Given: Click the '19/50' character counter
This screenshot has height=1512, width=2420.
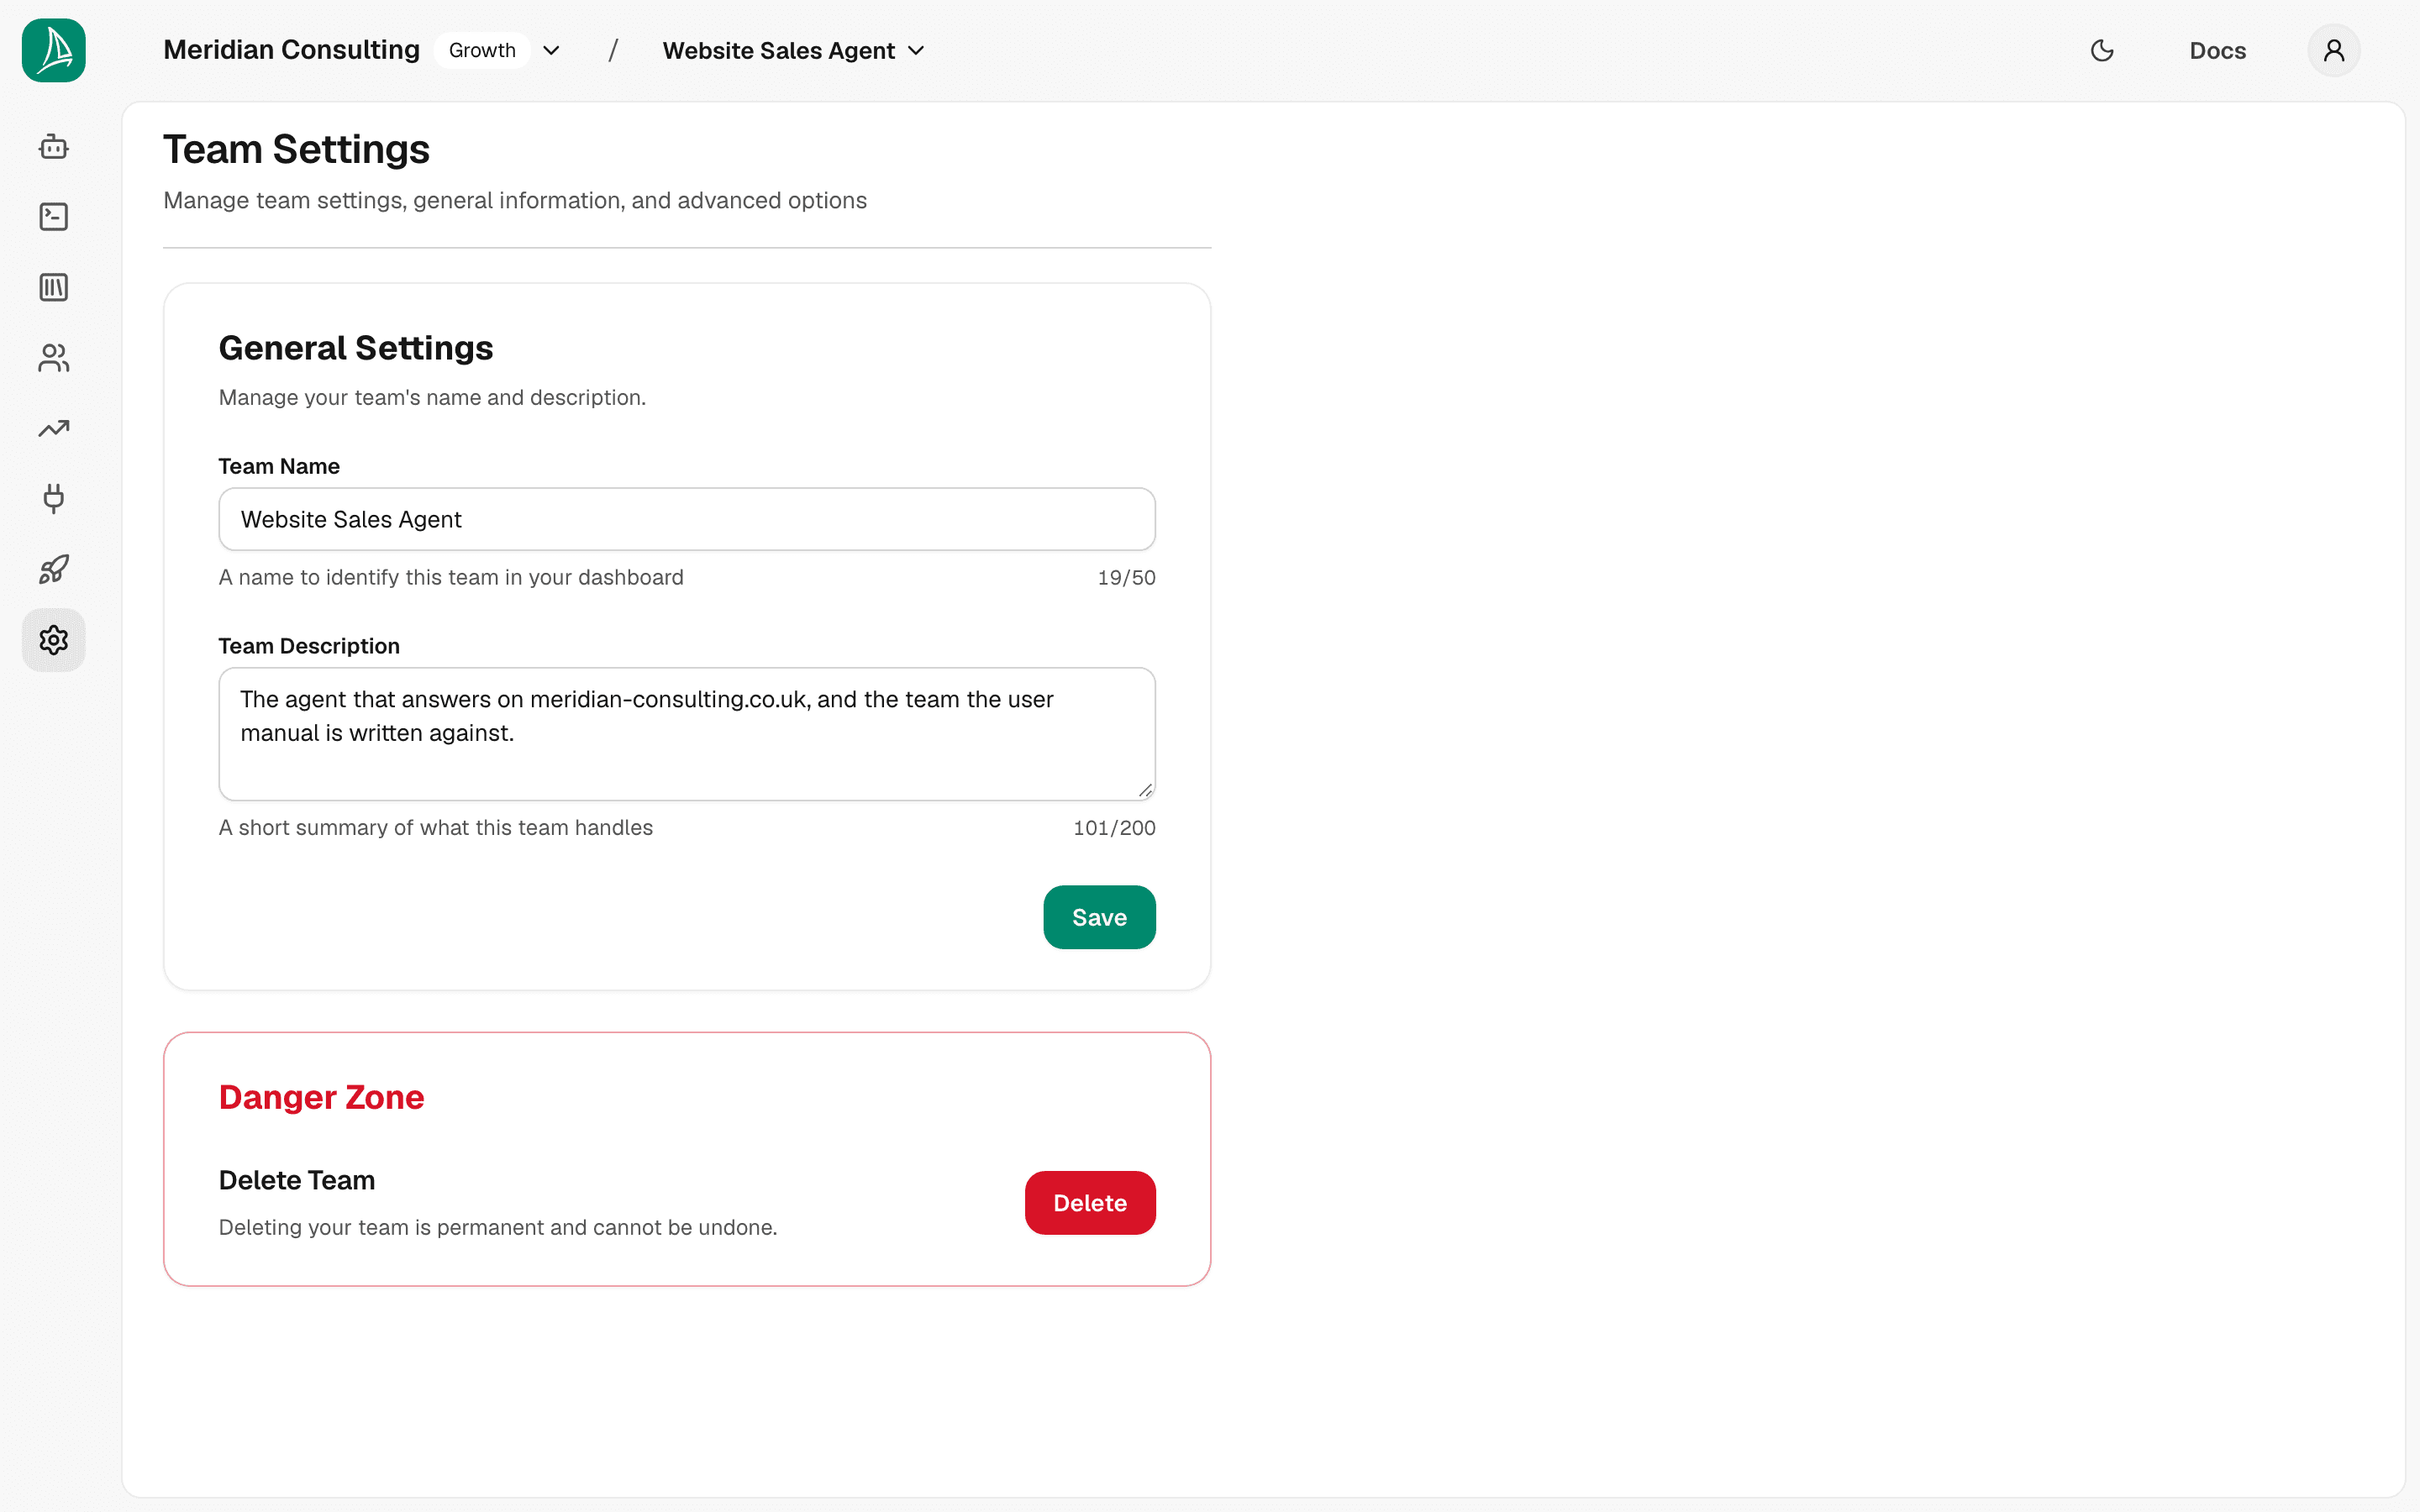Looking at the screenshot, I should coord(1126,578).
